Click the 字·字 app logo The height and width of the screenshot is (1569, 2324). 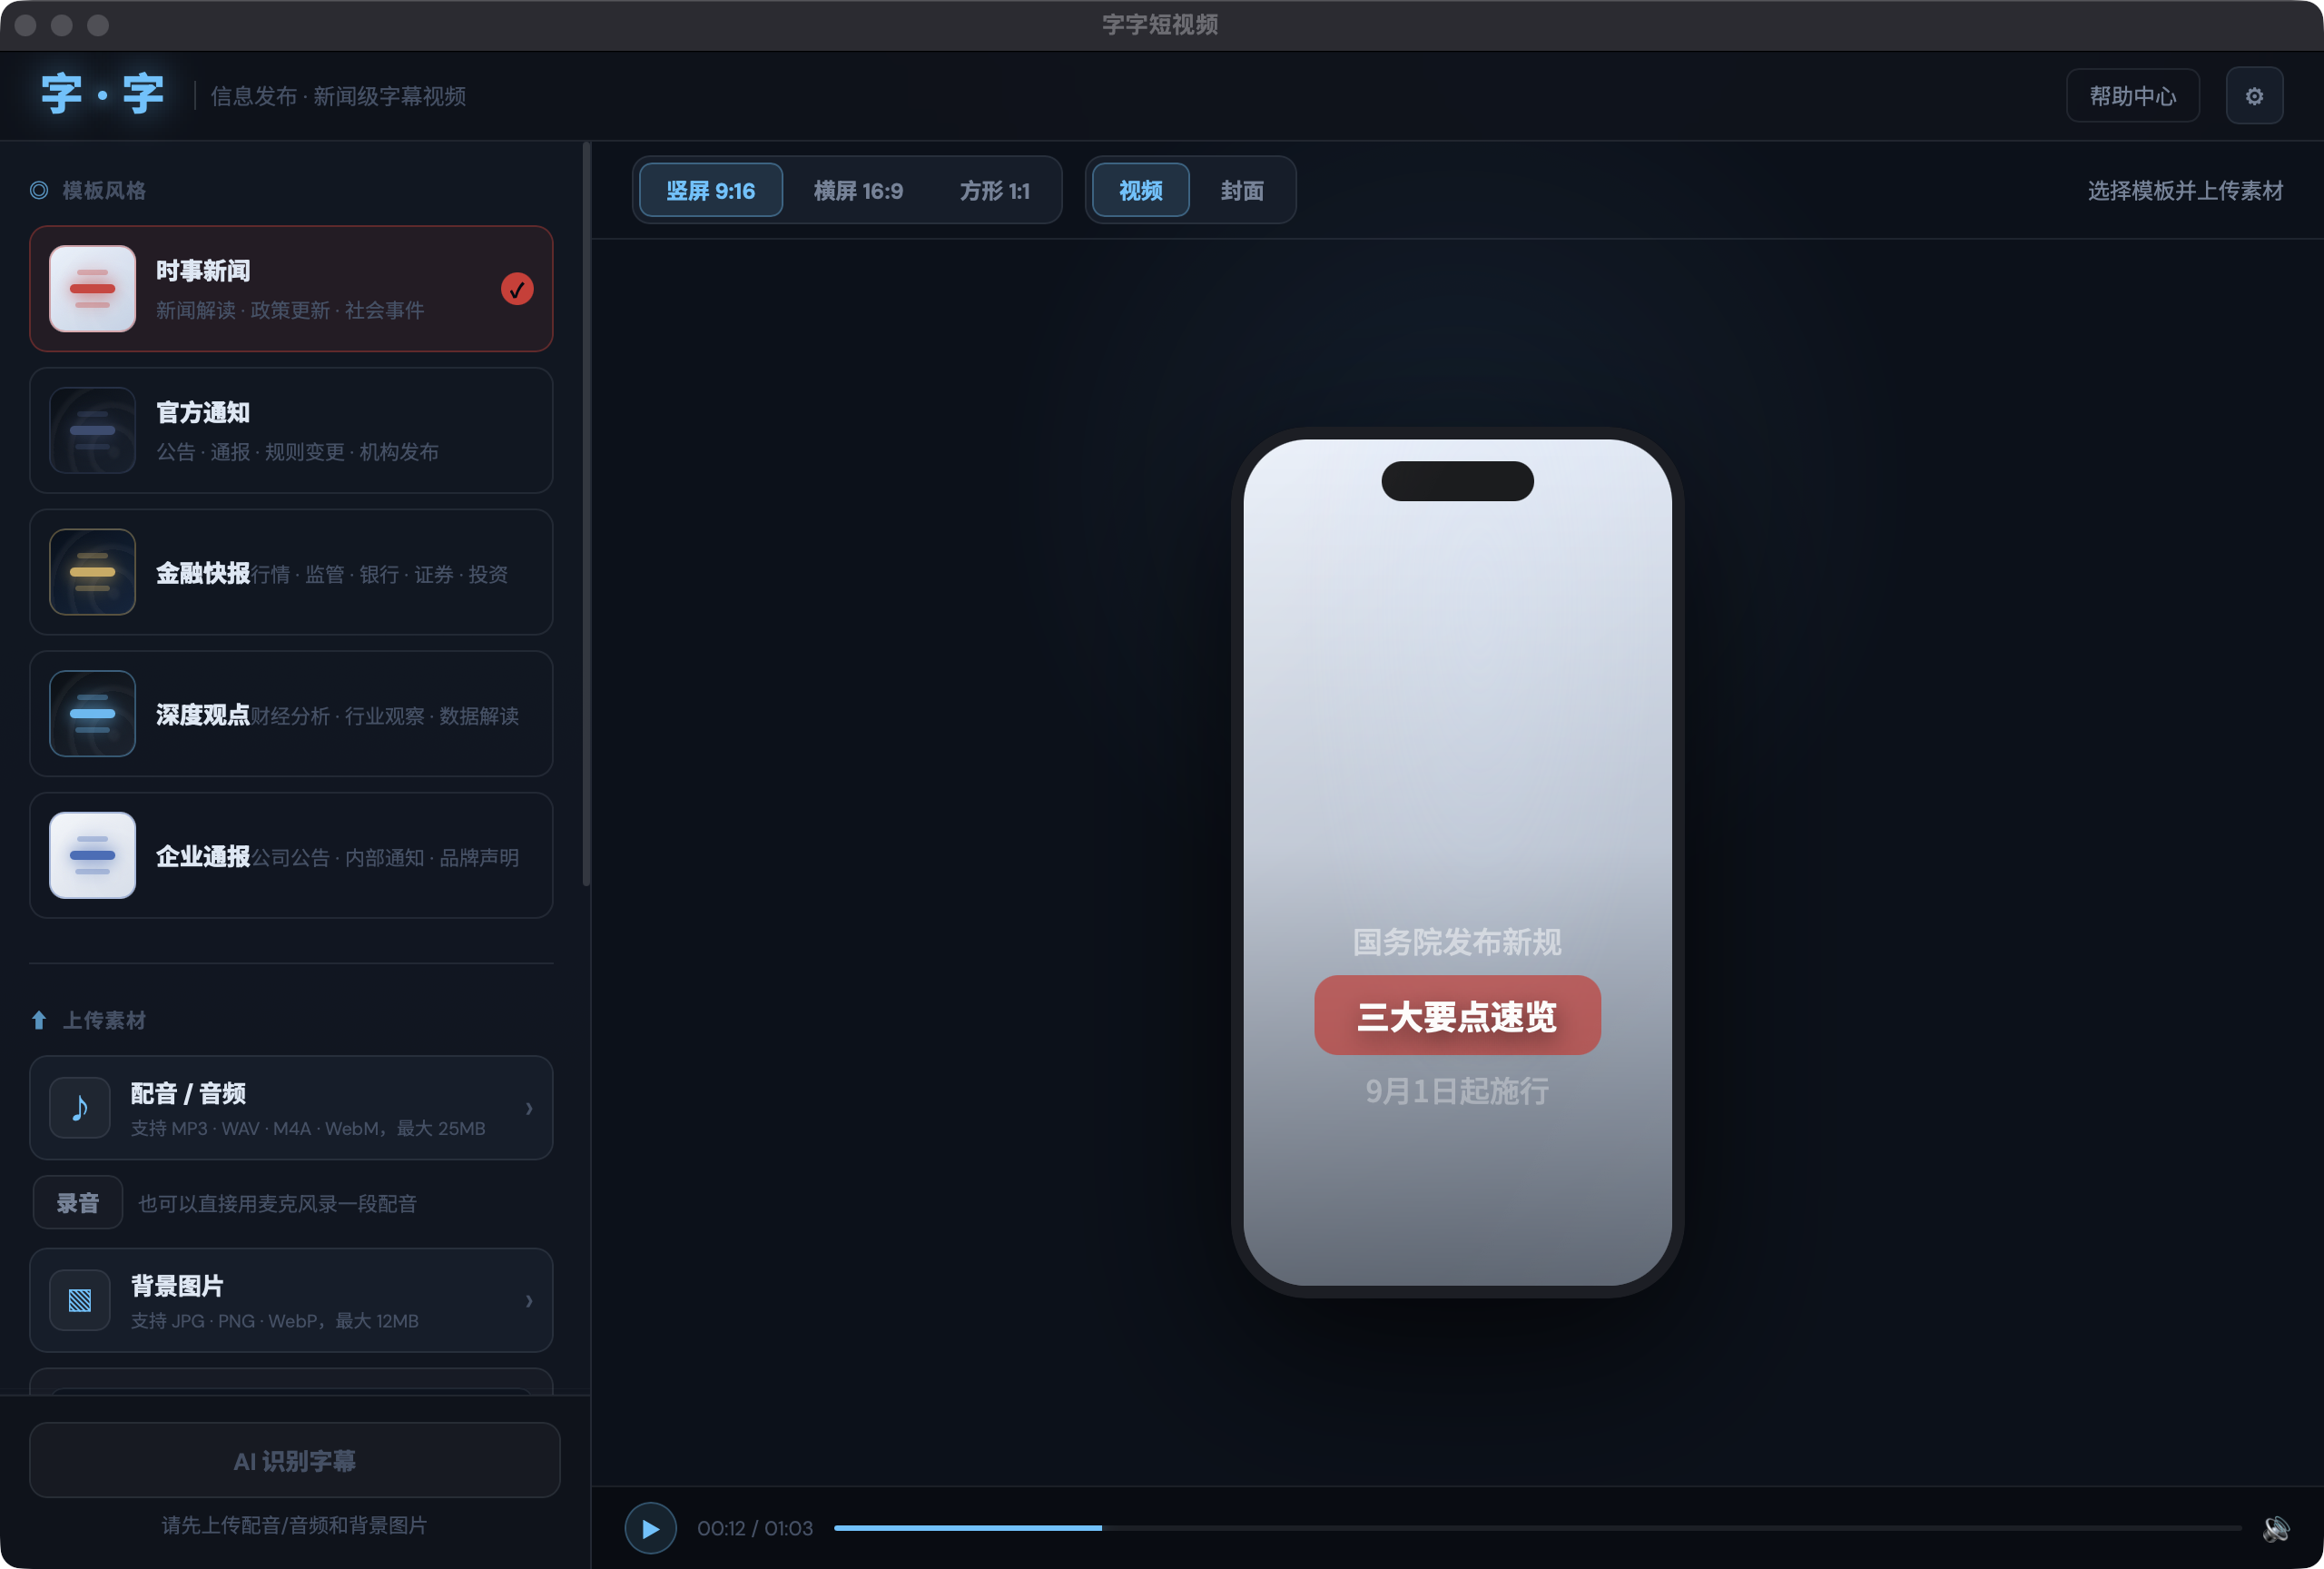tap(102, 95)
